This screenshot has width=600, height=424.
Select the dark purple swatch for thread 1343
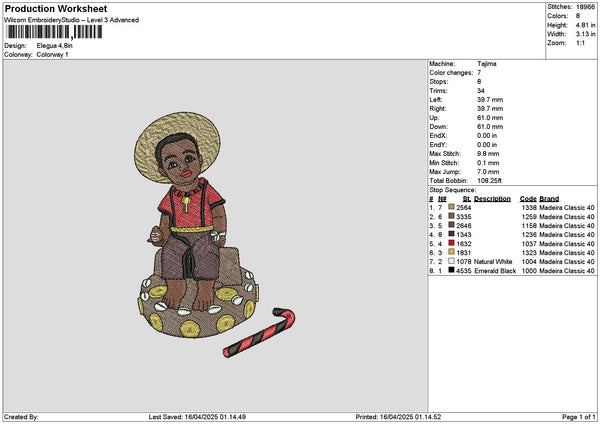click(451, 234)
